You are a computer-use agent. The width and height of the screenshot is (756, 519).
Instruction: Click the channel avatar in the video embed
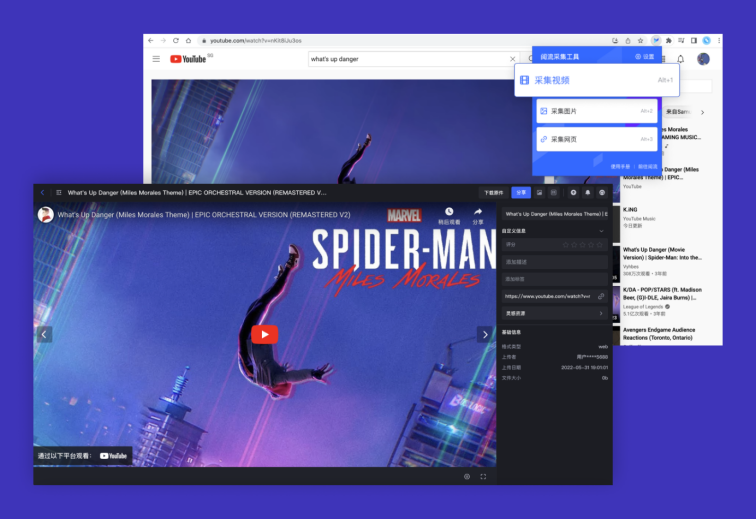click(x=46, y=215)
